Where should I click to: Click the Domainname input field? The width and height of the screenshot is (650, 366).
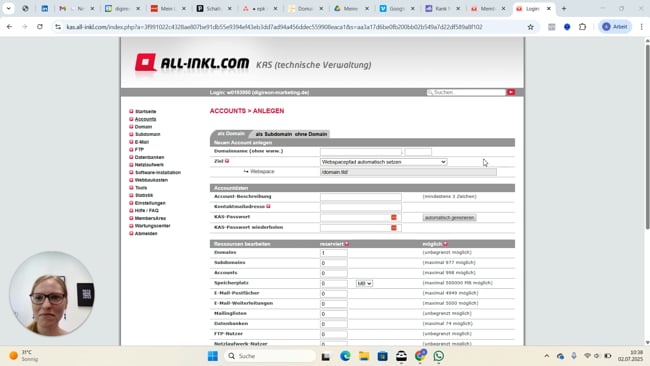coord(361,152)
